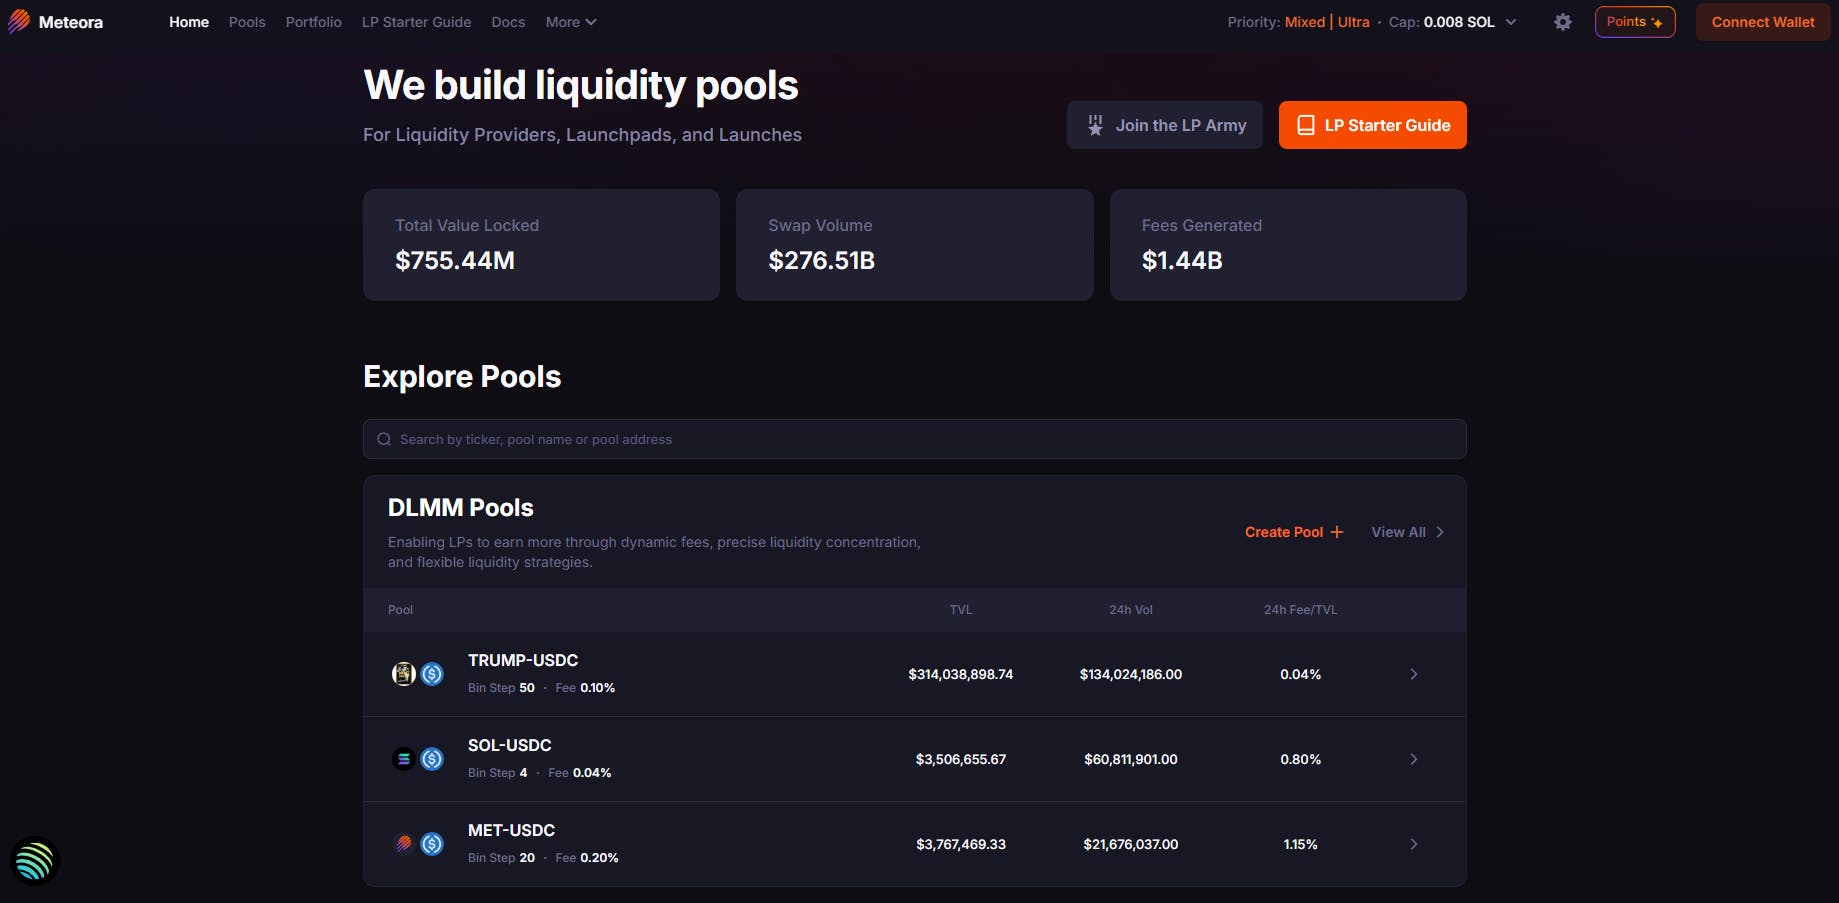Screen dimensions: 1839x903
Task: Expand the More navigation menu
Action: click(x=569, y=21)
